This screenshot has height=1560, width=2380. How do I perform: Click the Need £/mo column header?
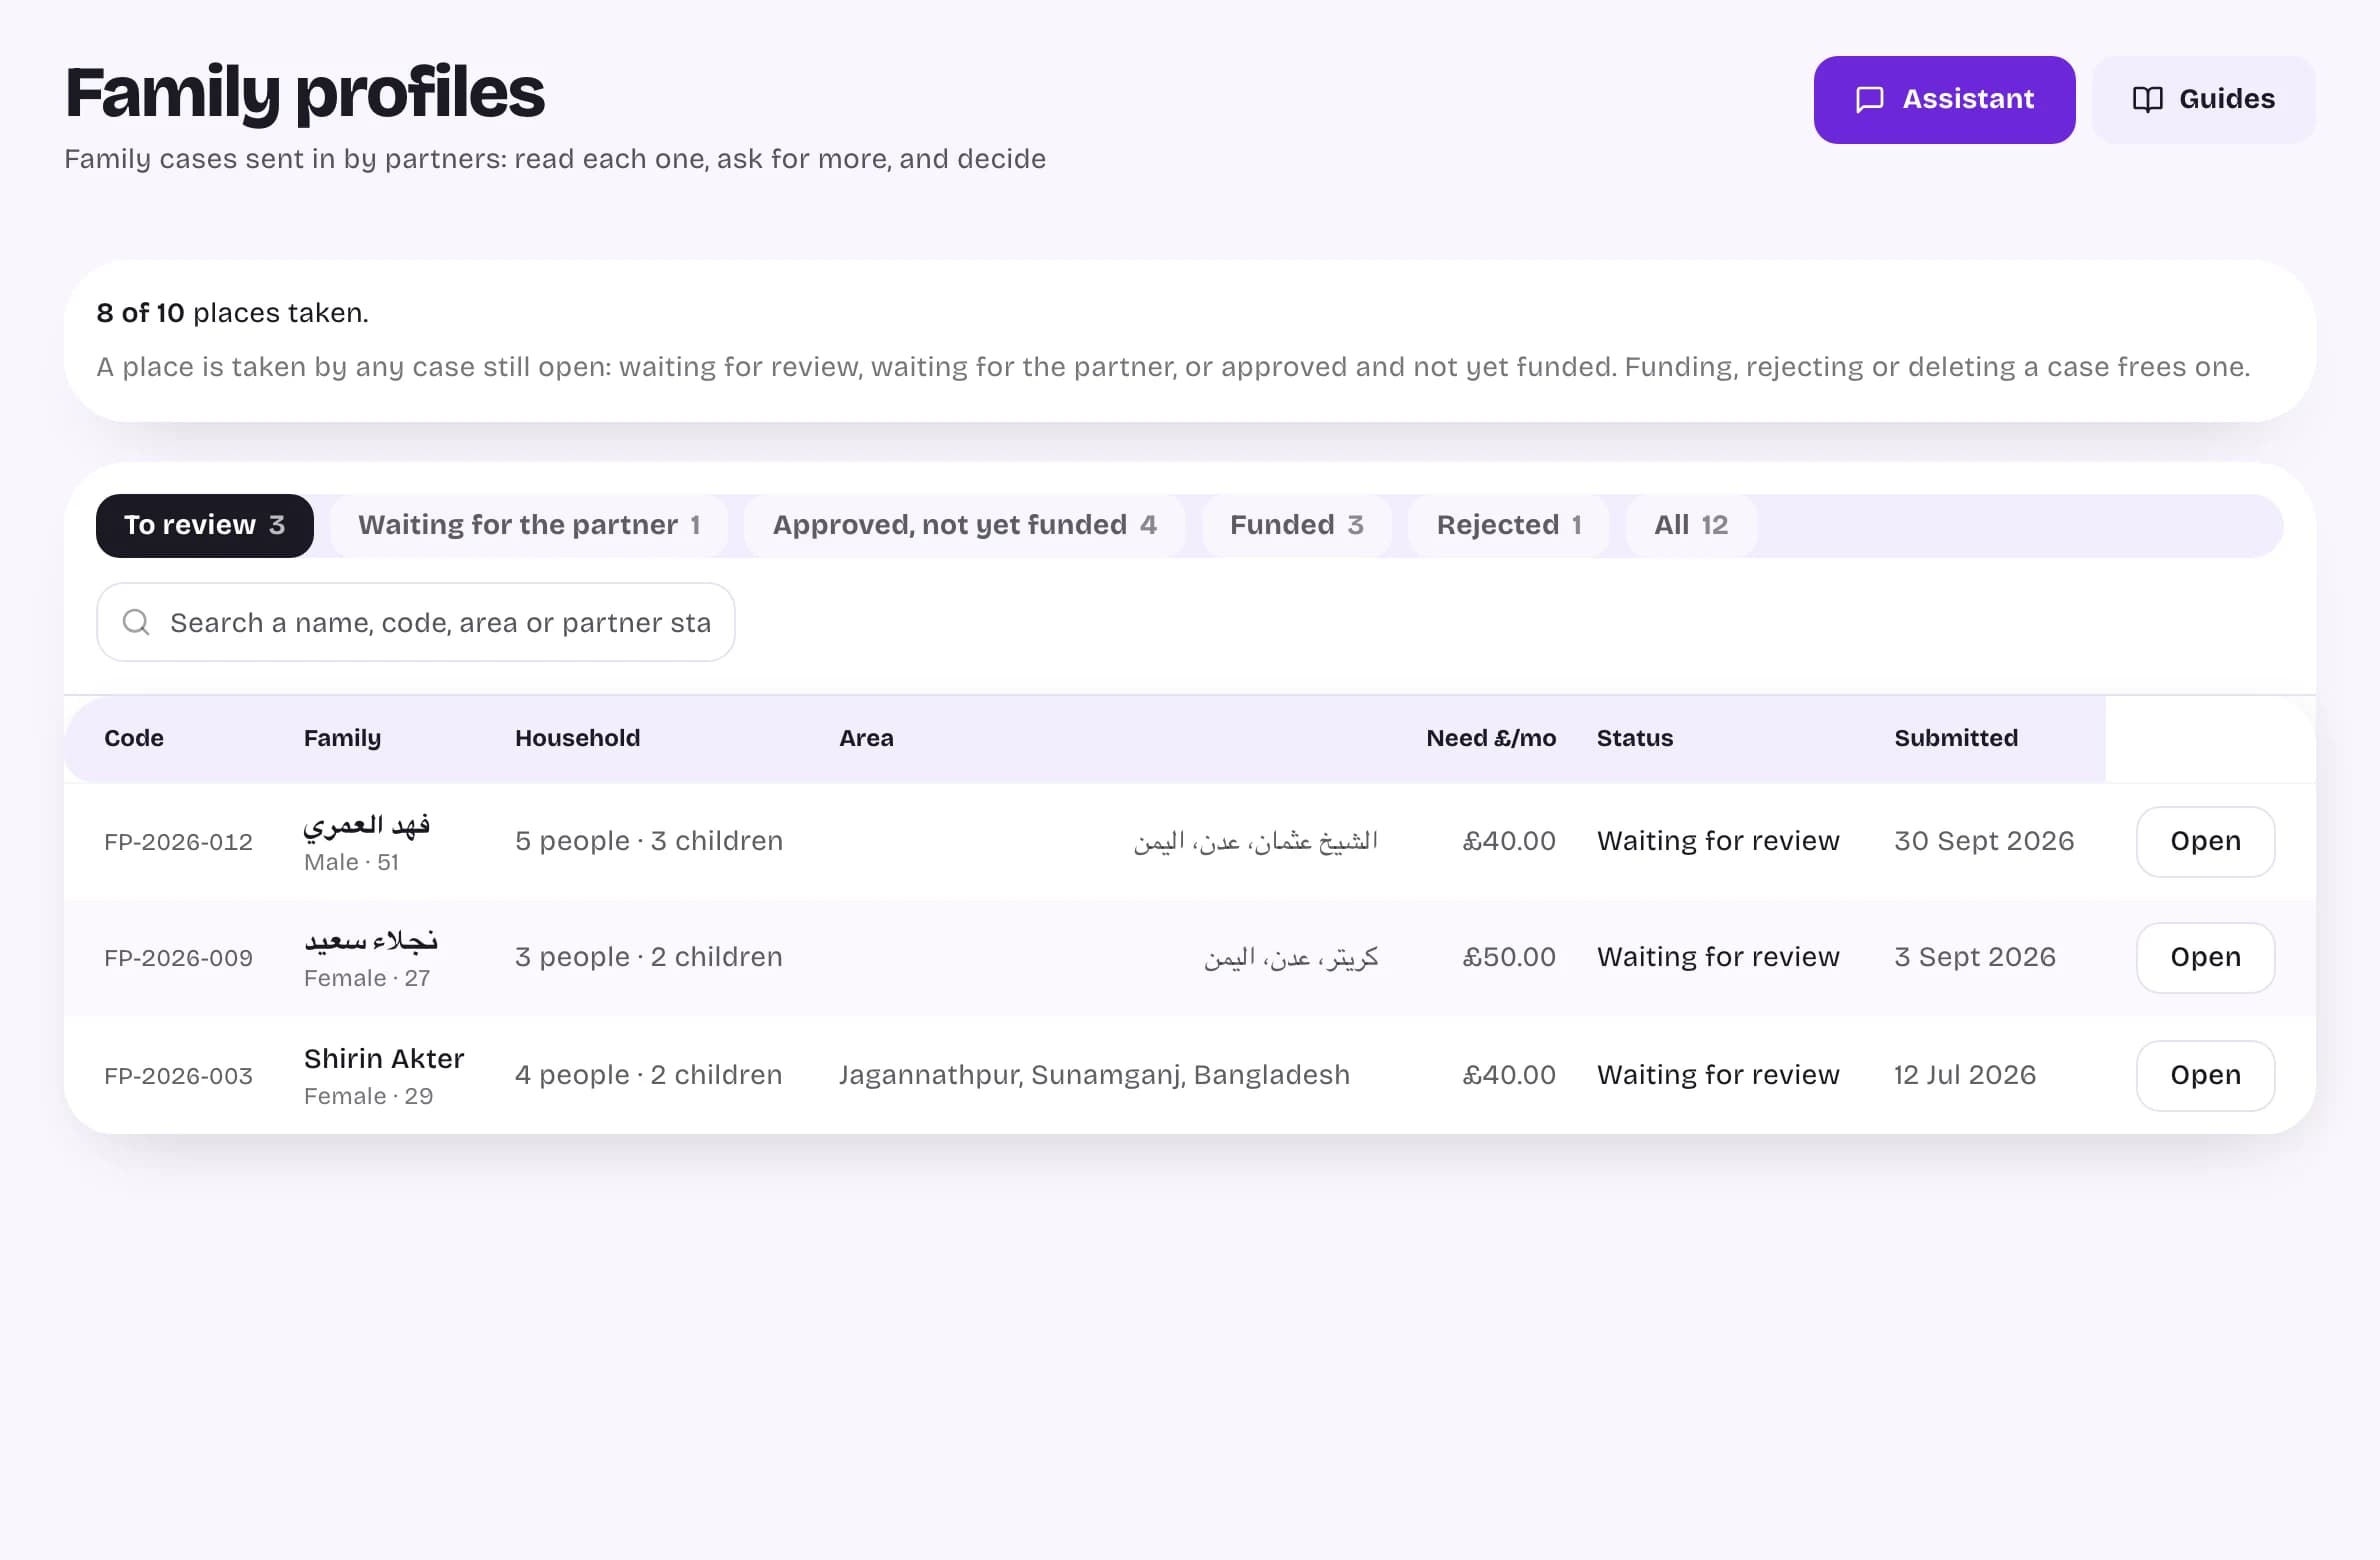pyautogui.click(x=1491, y=739)
